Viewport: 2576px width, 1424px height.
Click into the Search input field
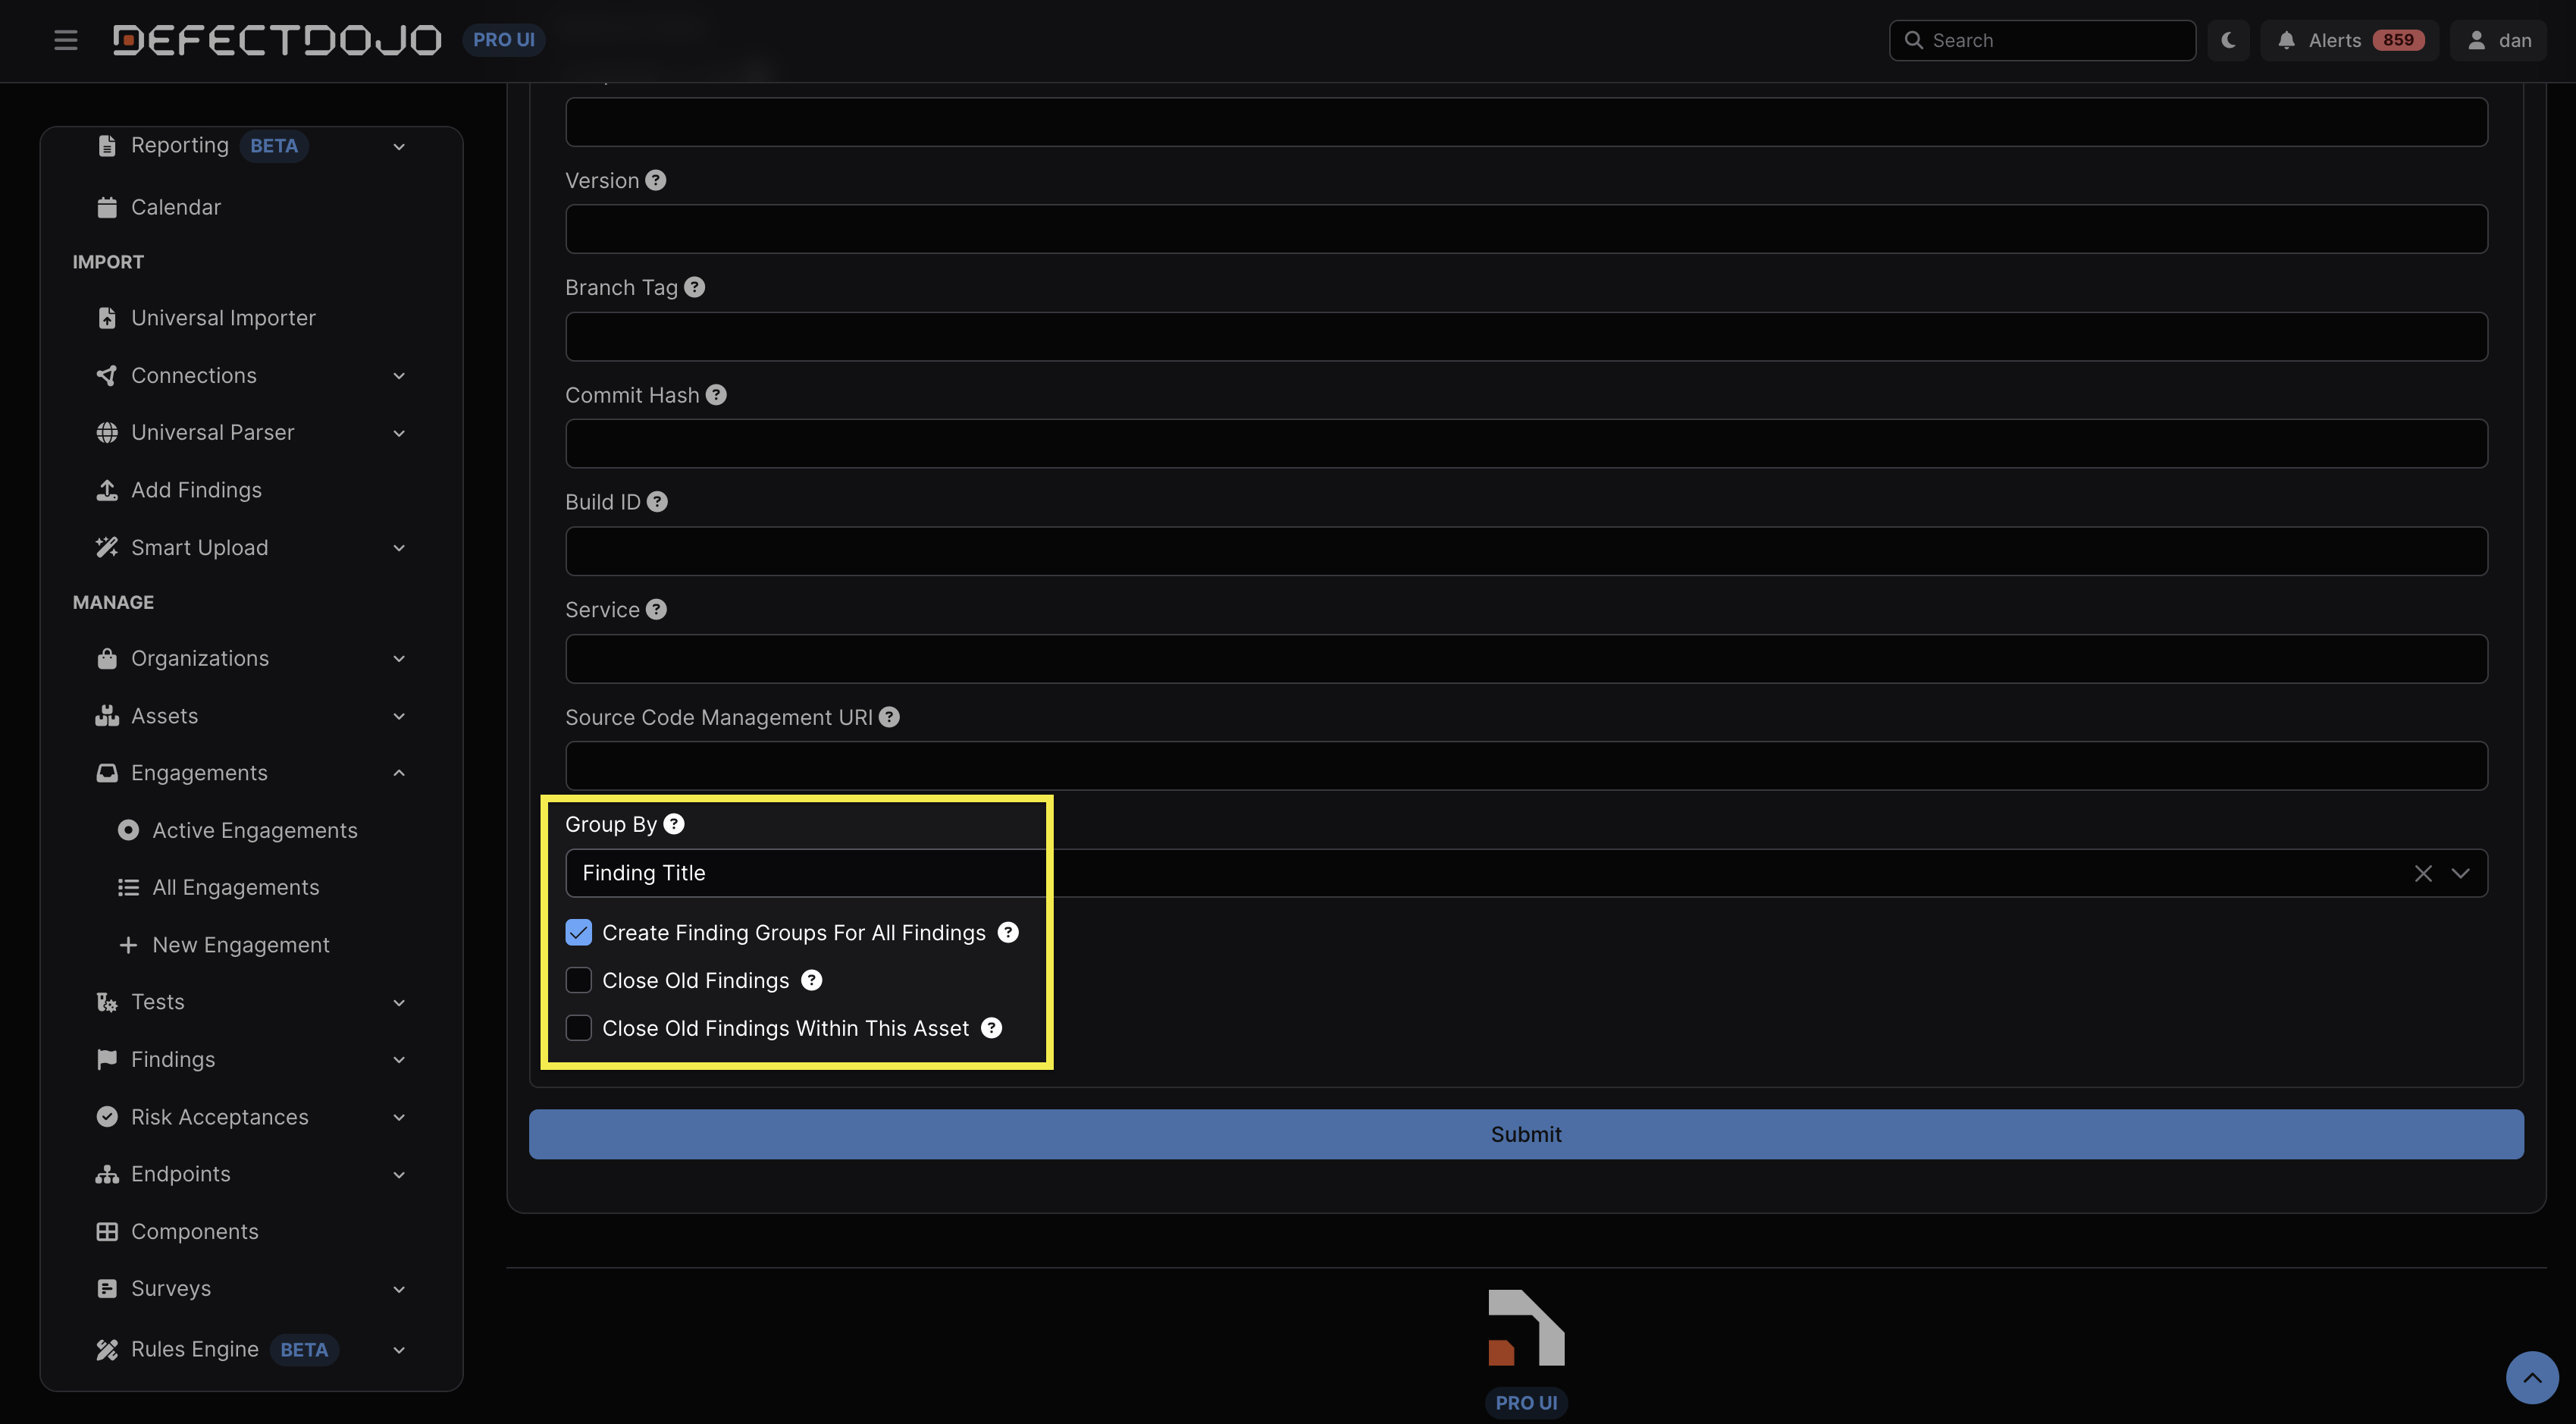2042,40
